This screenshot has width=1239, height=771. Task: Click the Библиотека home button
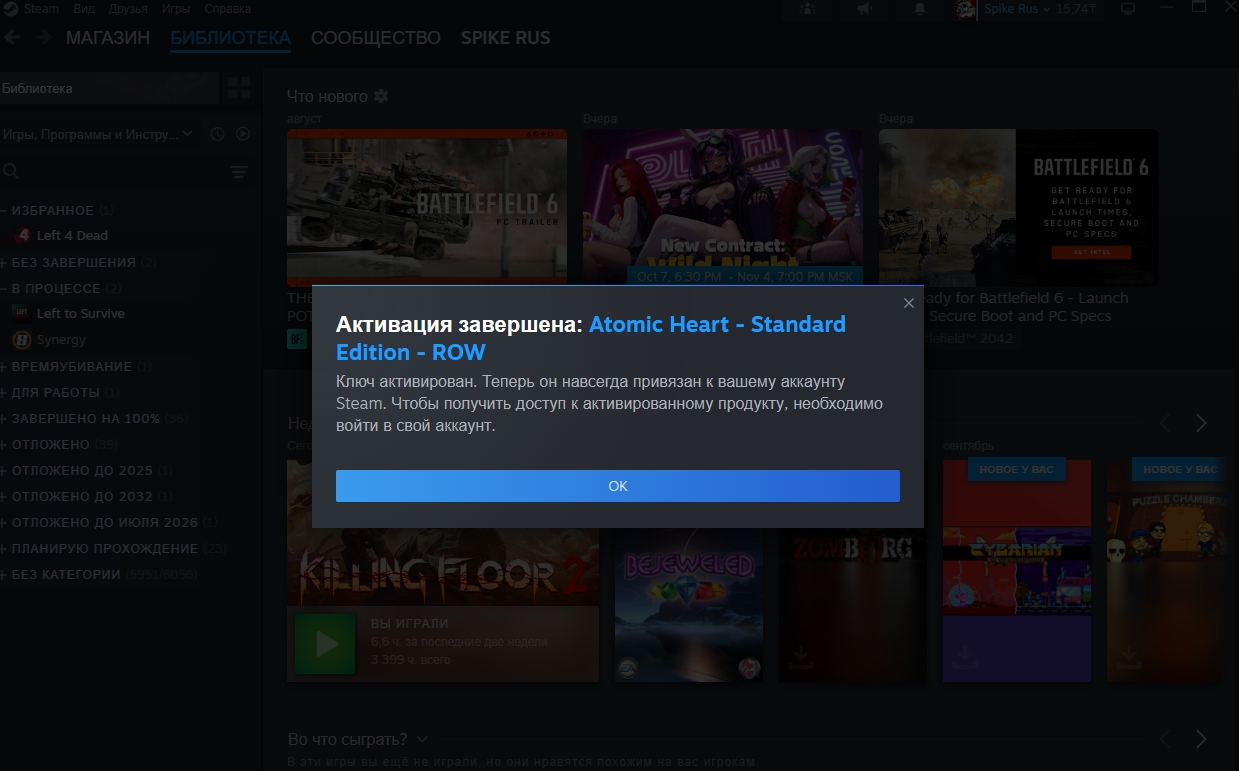pos(109,89)
